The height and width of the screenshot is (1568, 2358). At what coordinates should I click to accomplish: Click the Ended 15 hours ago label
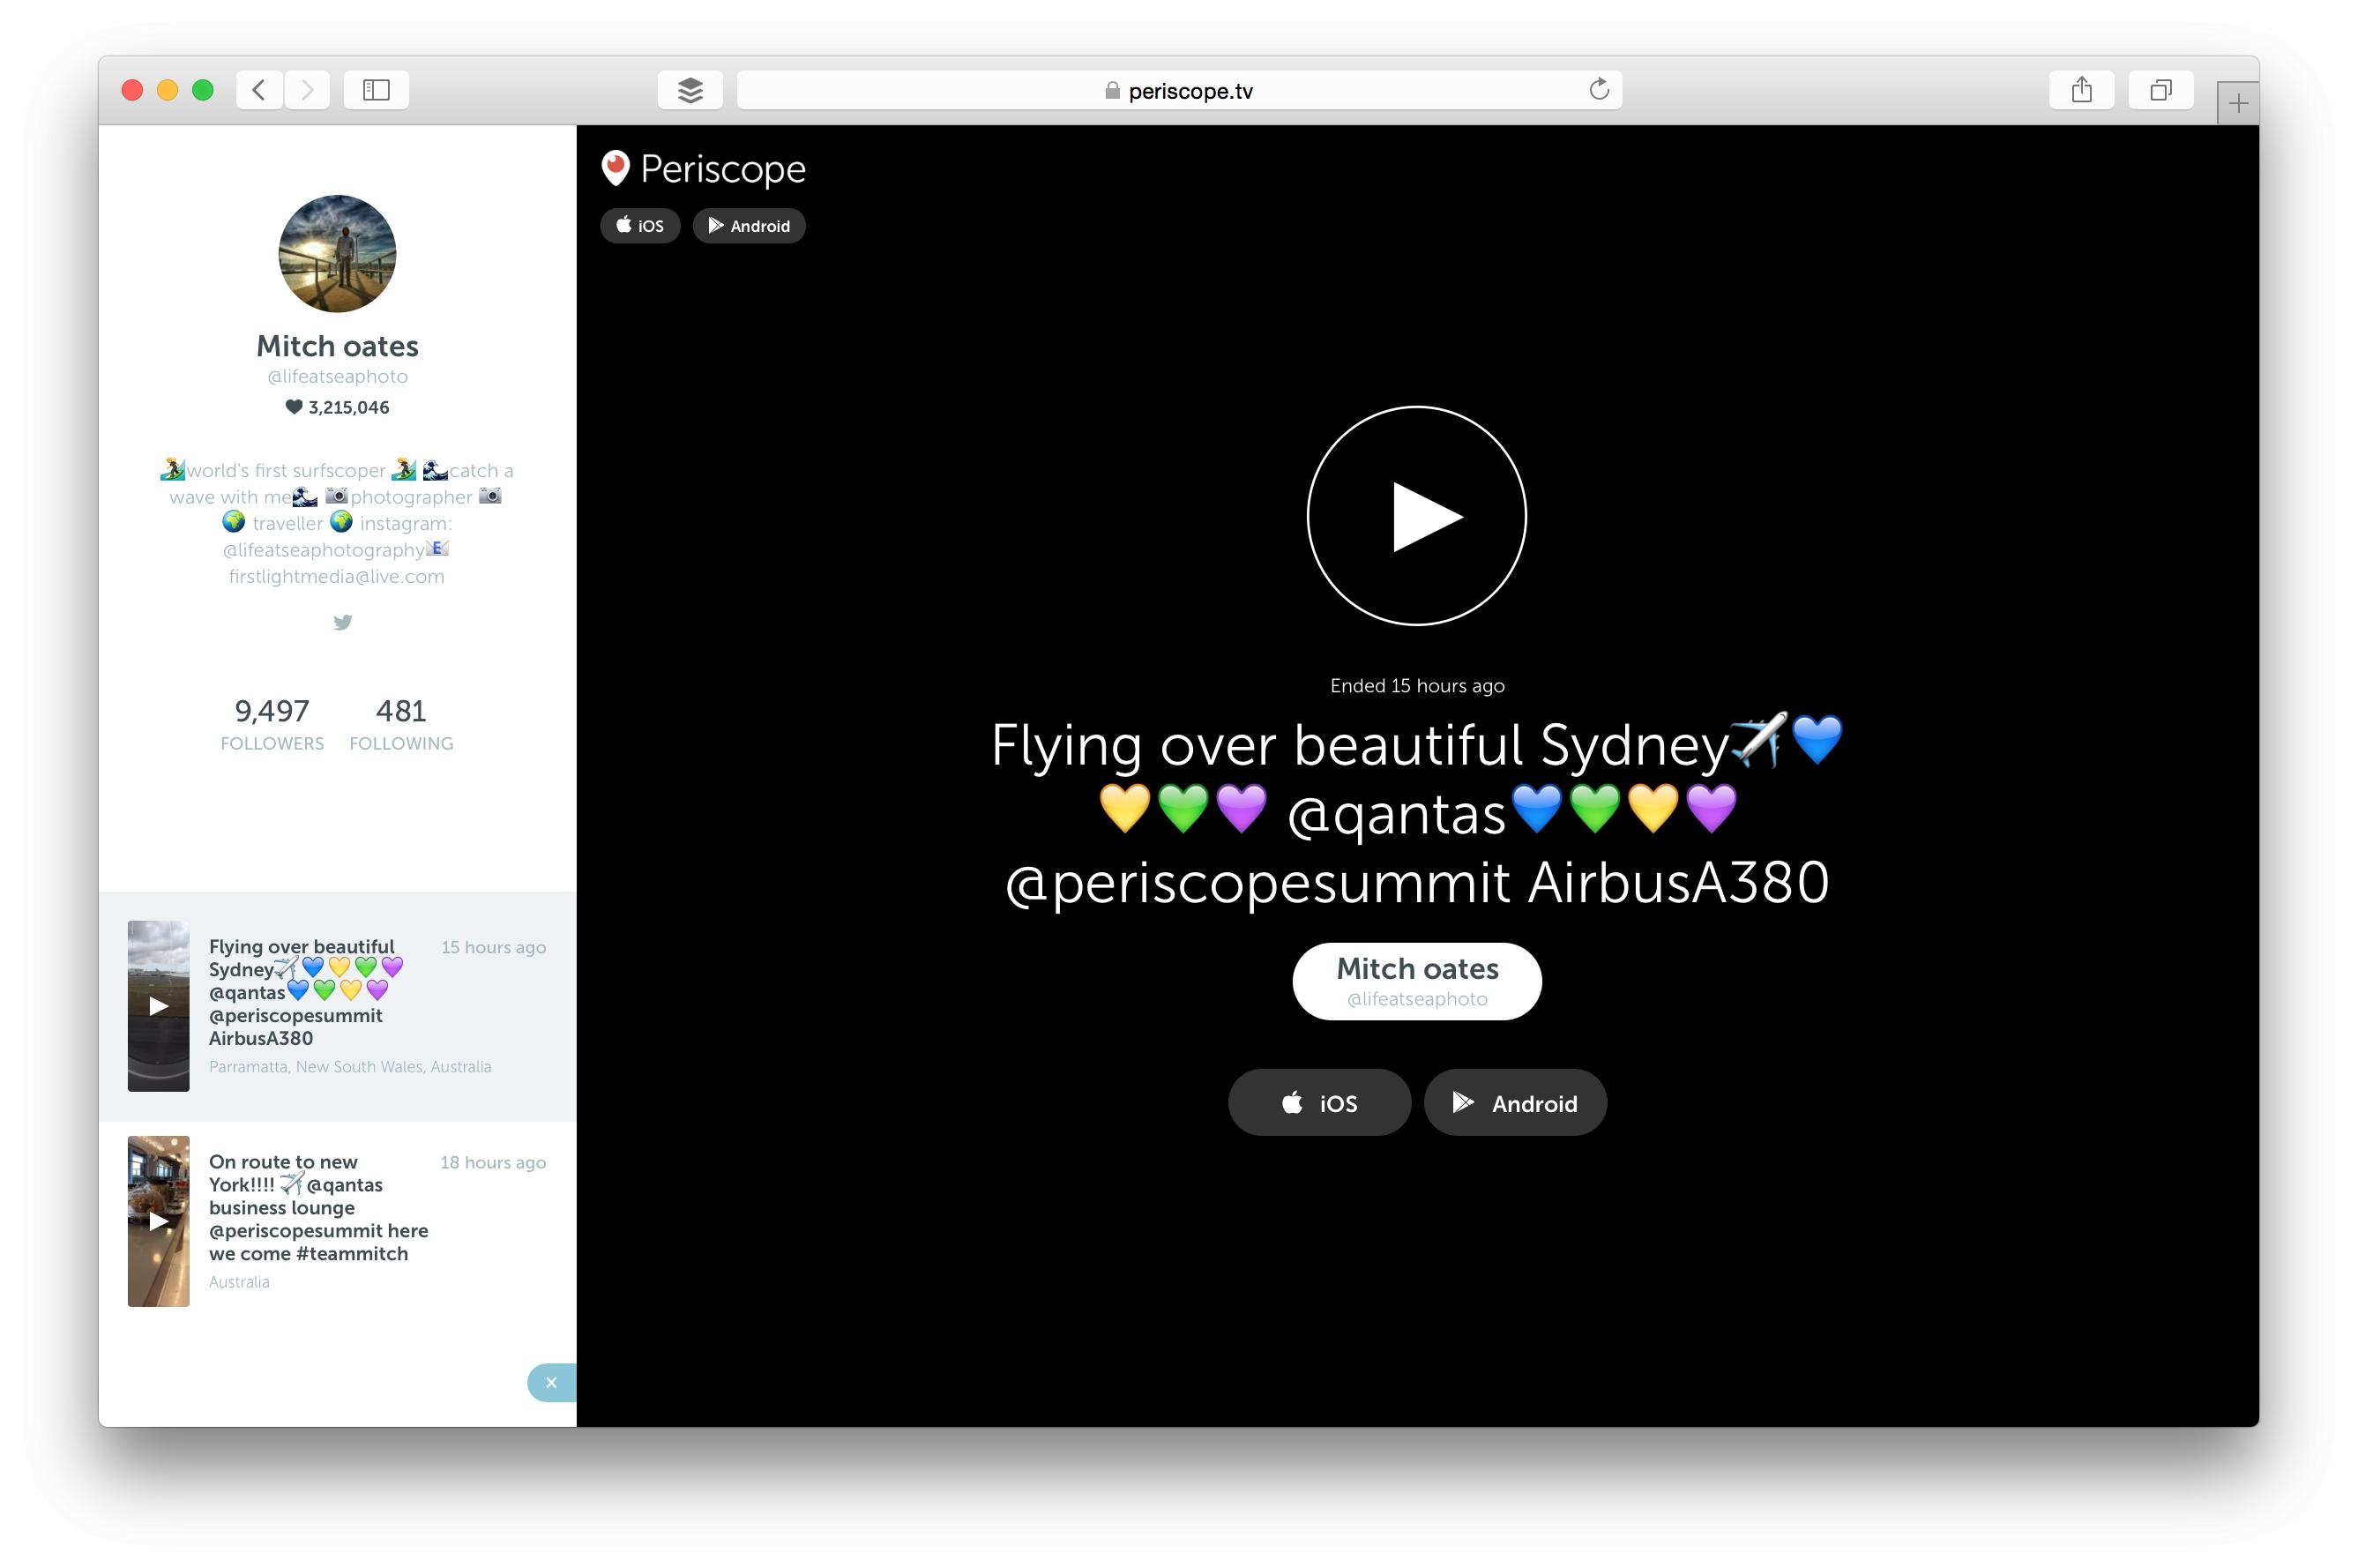[1416, 686]
